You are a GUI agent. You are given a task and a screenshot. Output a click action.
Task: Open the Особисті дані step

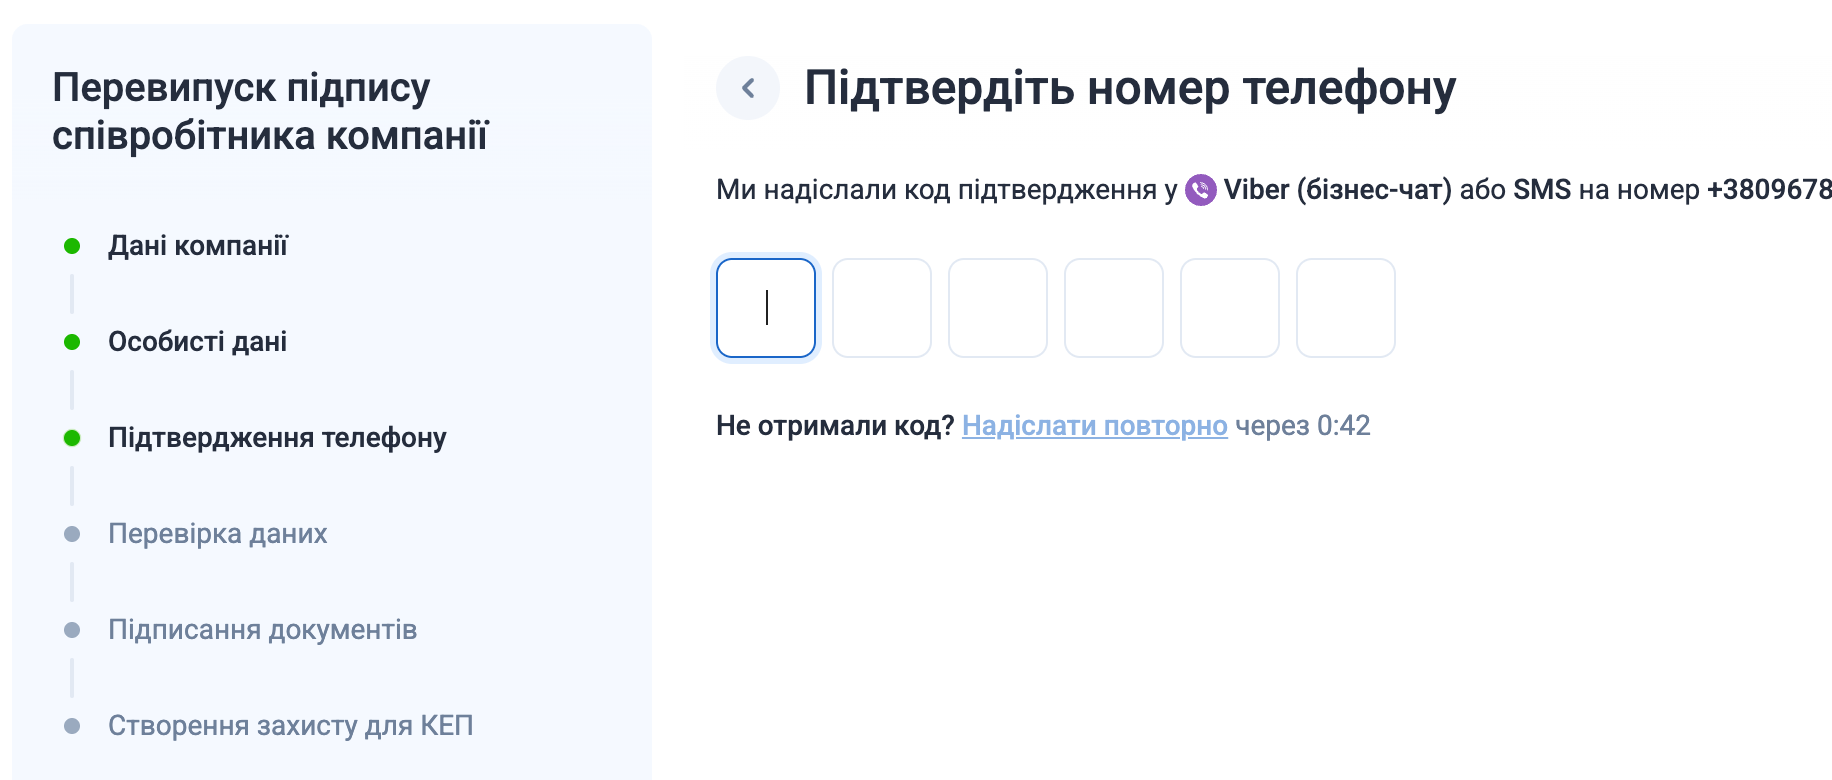pyautogui.click(x=198, y=342)
